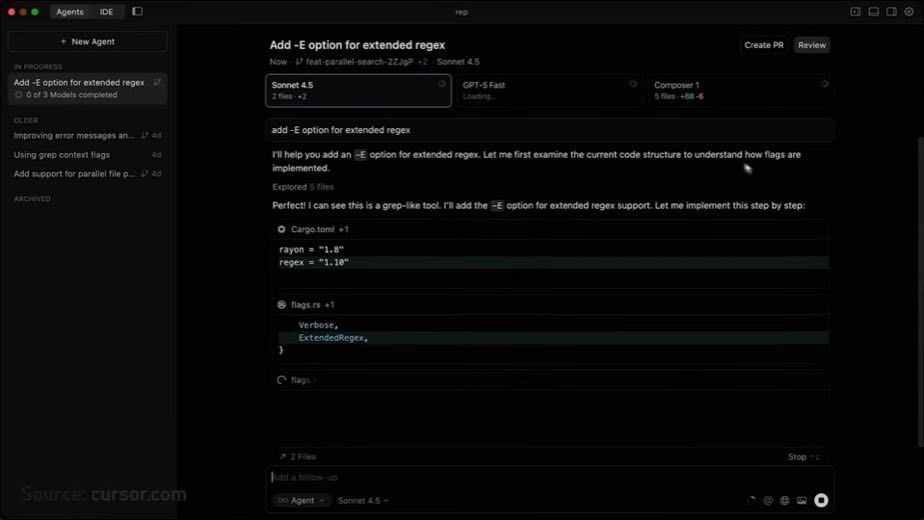Click the attach image icon in composer
This screenshot has height=520, width=924.
[x=801, y=501]
